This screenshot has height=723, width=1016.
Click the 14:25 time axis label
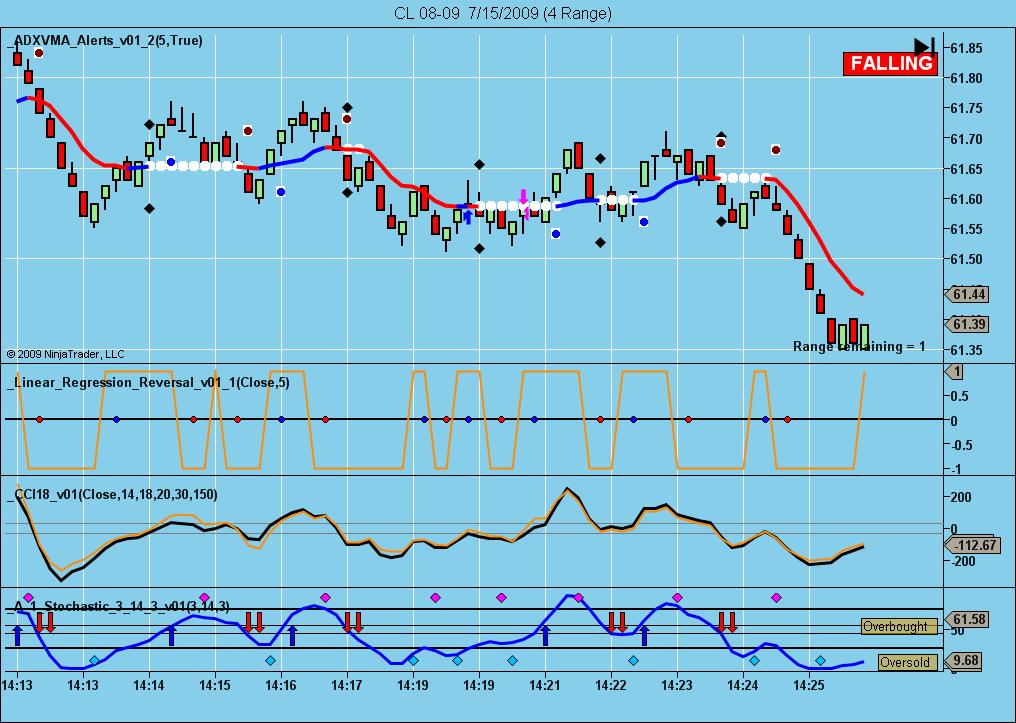tap(809, 685)
